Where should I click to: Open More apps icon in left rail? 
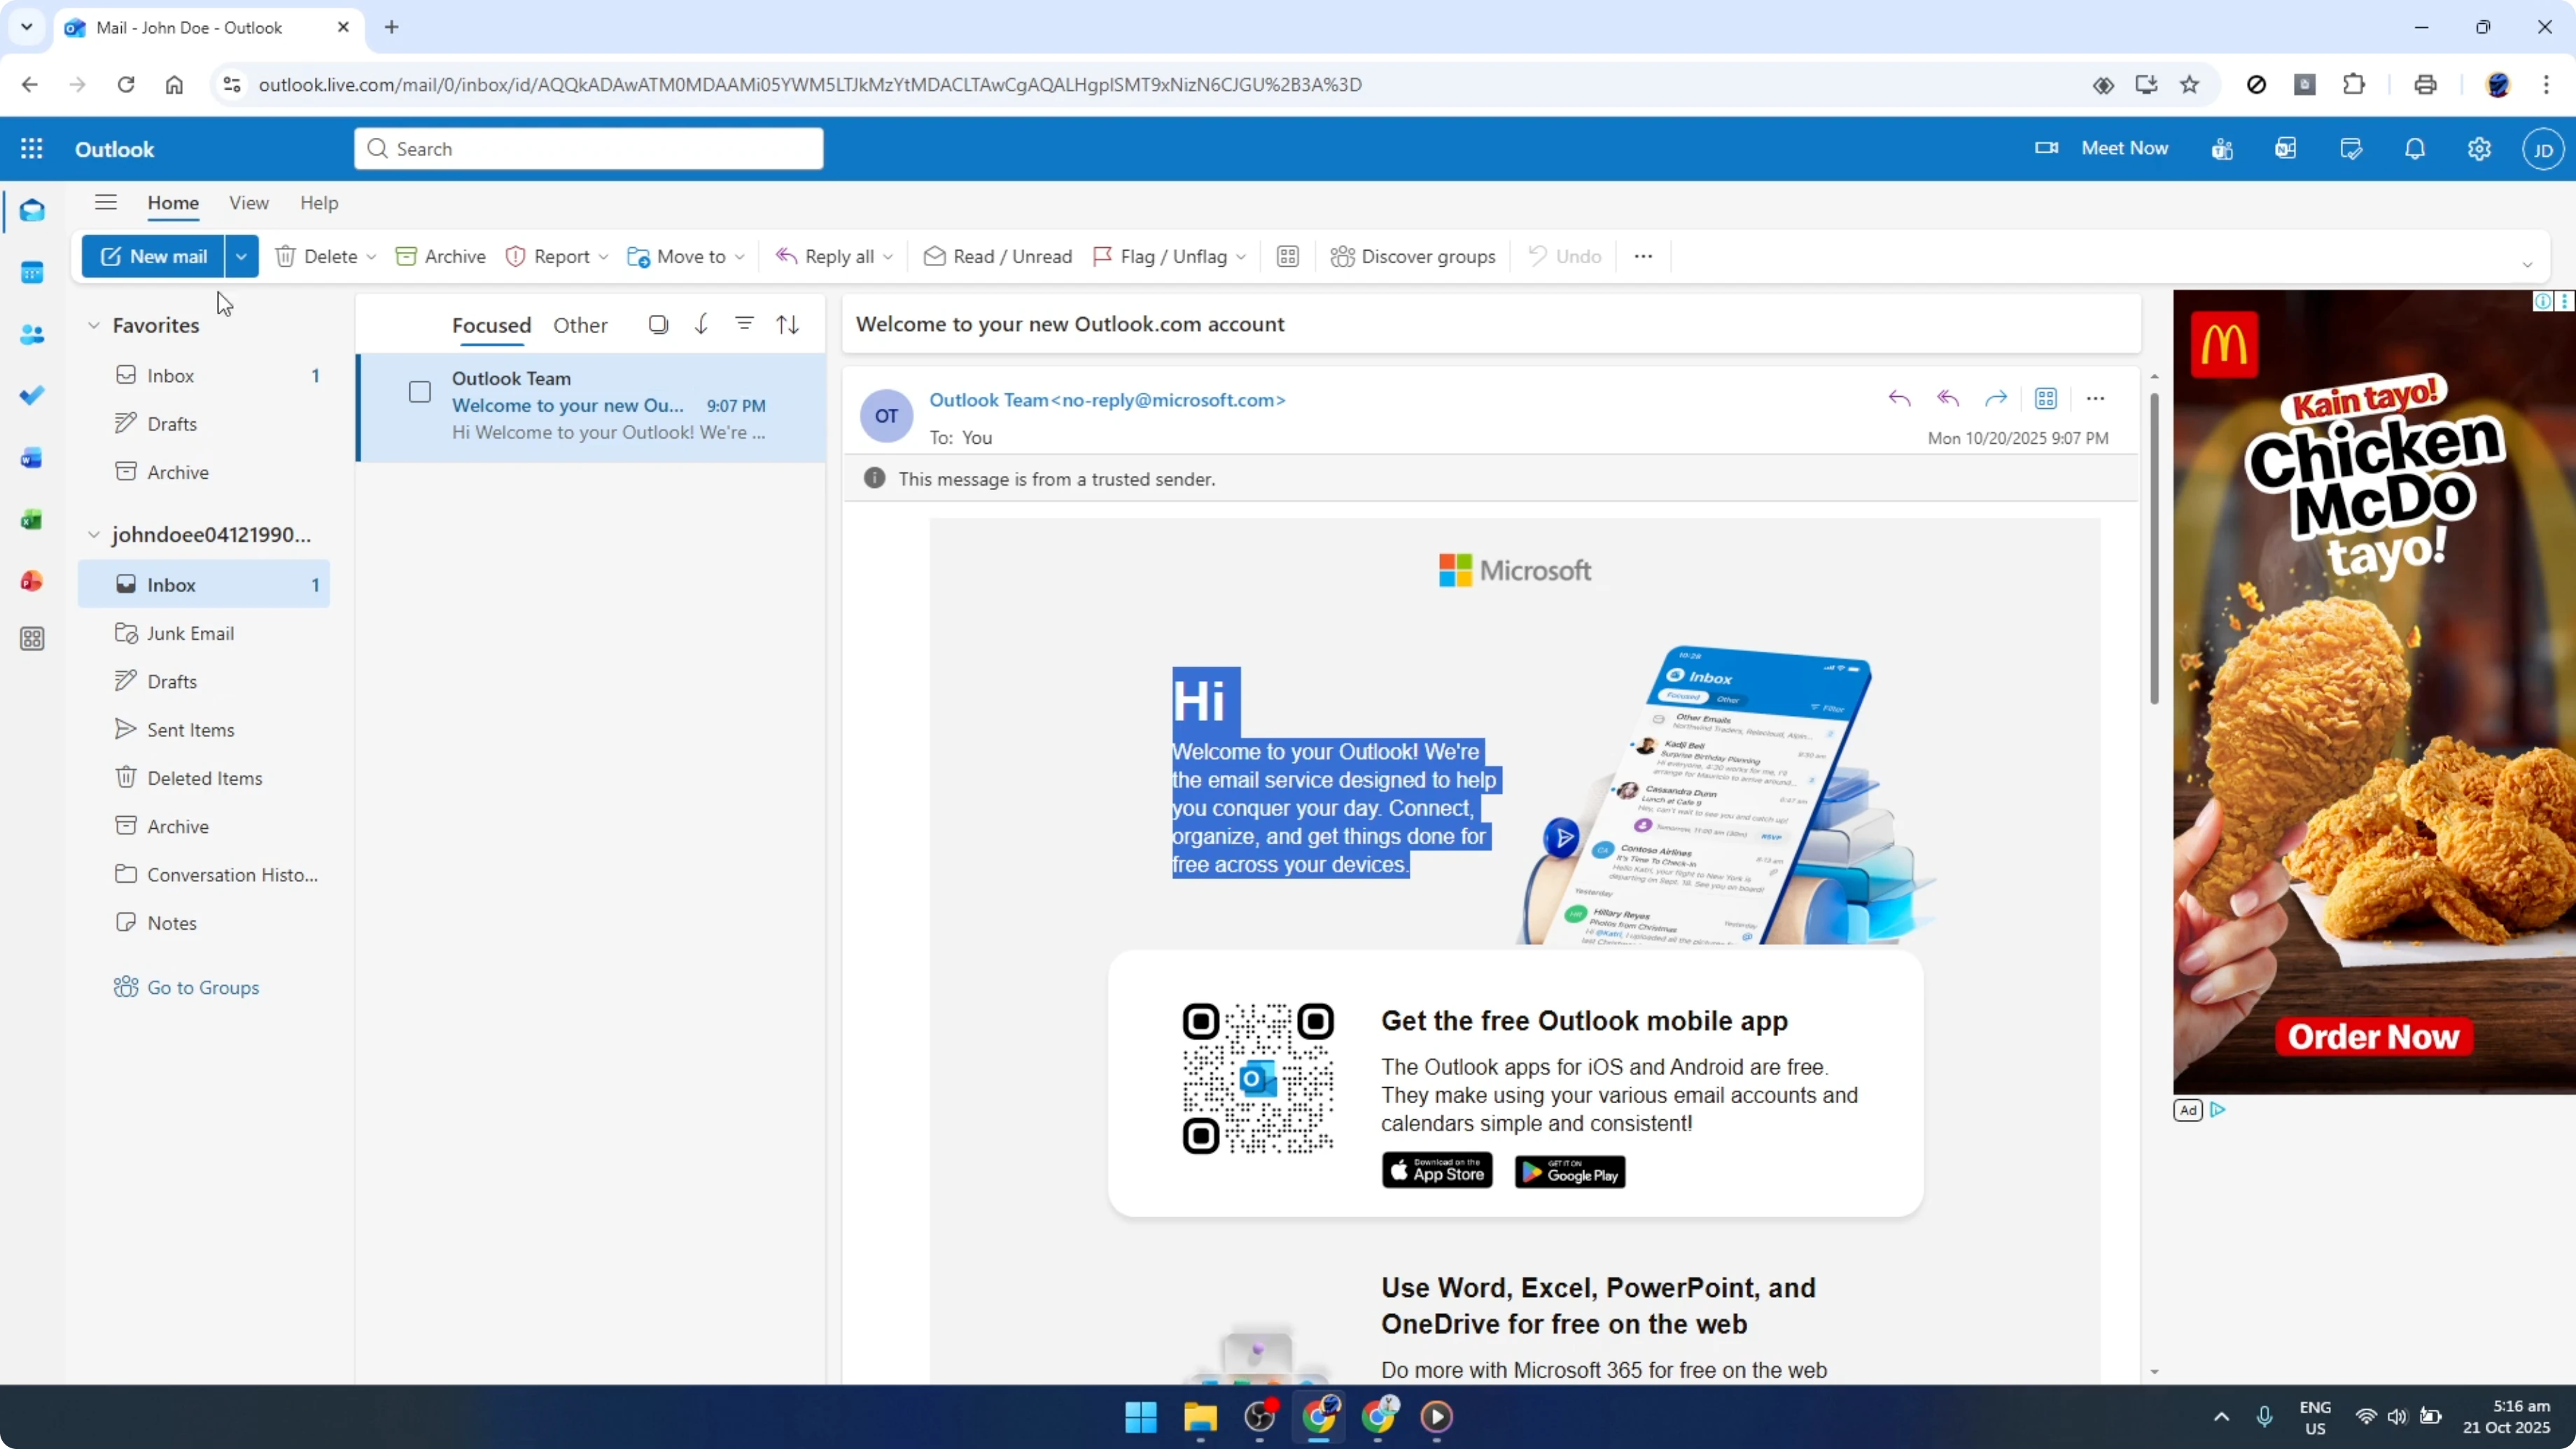[x=32, y=639]
